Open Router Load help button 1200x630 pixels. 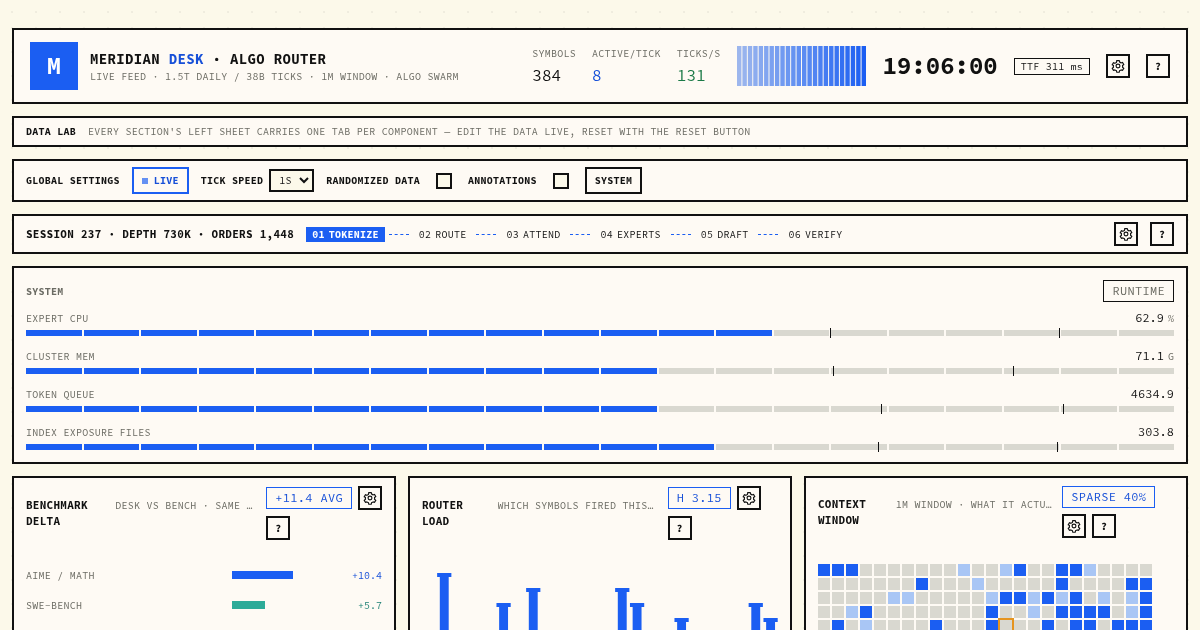coord(680,528)
